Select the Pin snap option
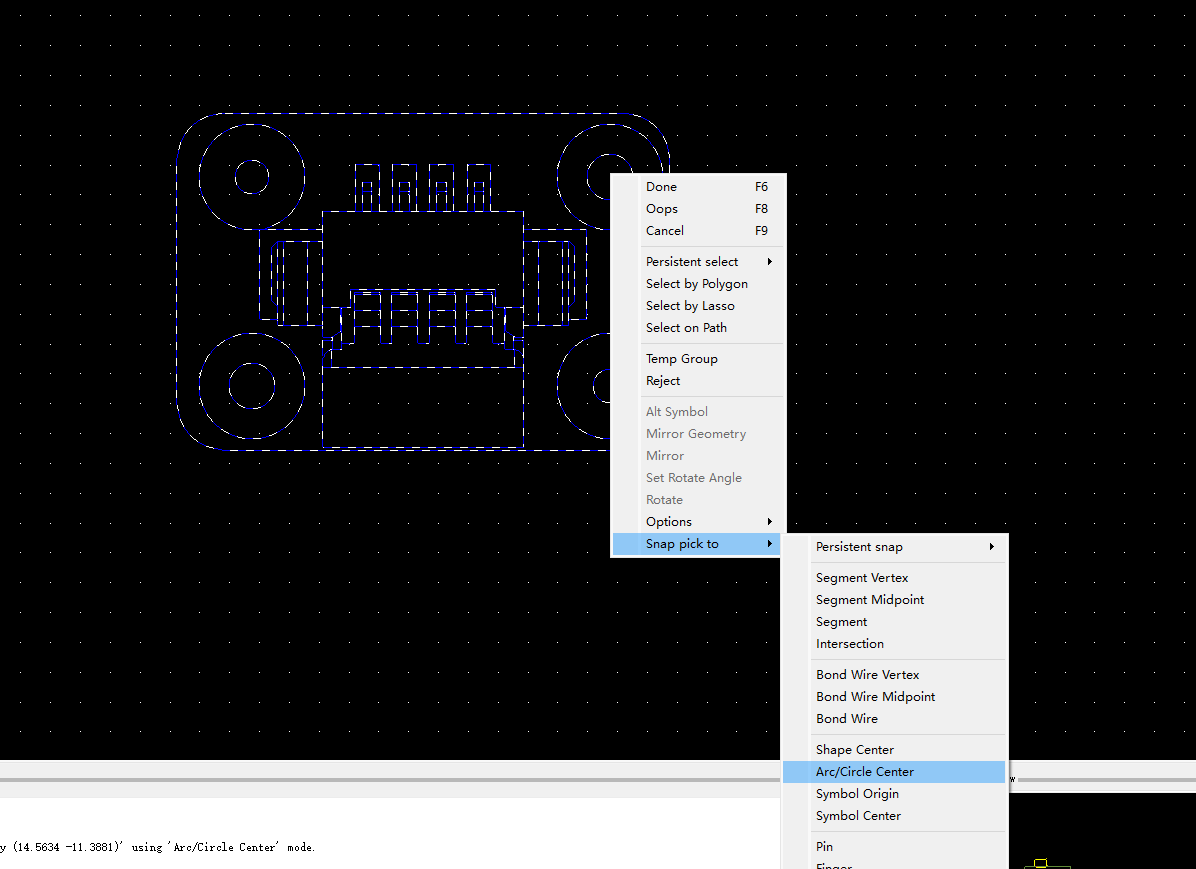The width and height of the screenshot is (1196, 869). click(x=895, y=847)
